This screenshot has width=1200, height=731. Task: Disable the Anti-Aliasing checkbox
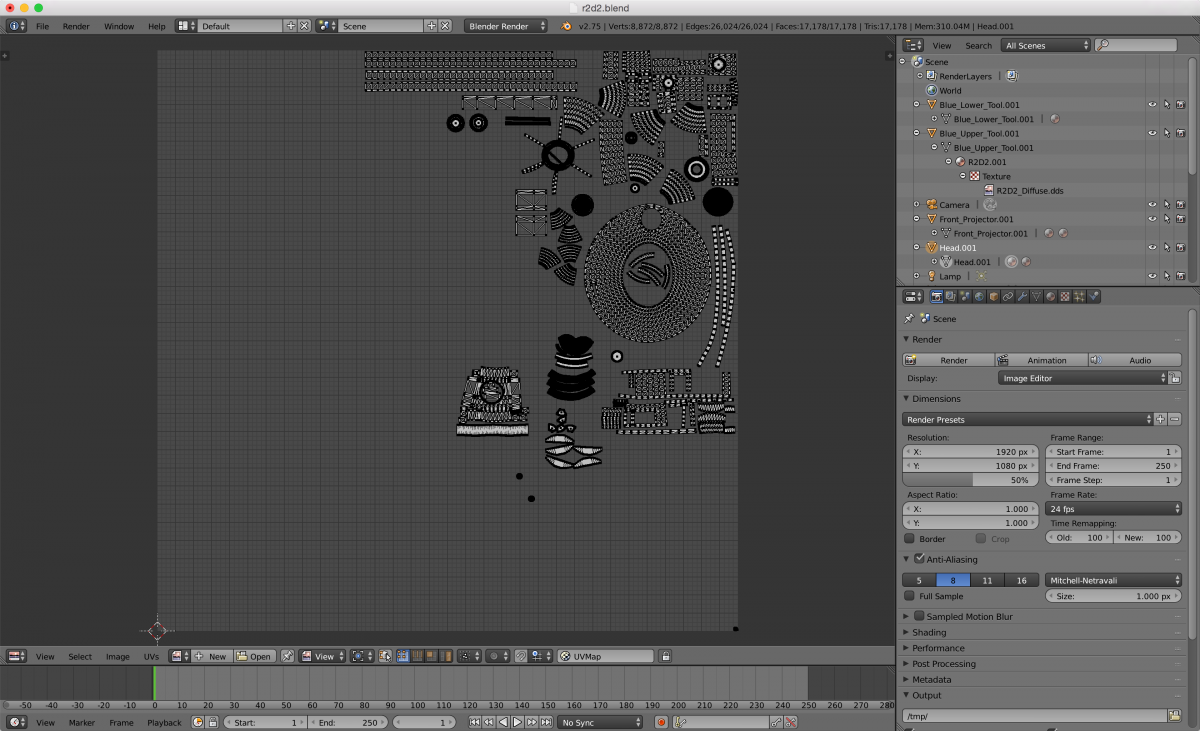coord(919,559)
